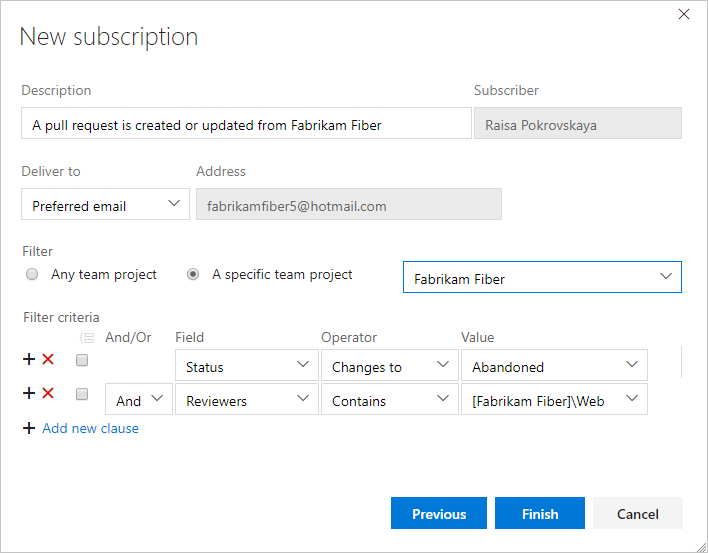This screenshot has height=553, width=708.
Task: Expand the Abandoned value dropdown
Action: [553, 366]
